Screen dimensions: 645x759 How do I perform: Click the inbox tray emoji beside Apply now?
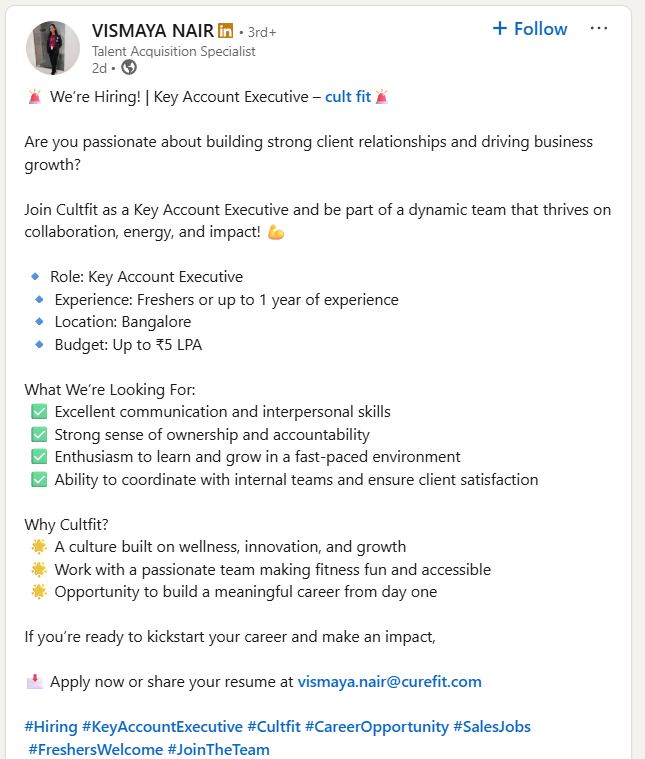pyautogui.click(x=34, y=682)
